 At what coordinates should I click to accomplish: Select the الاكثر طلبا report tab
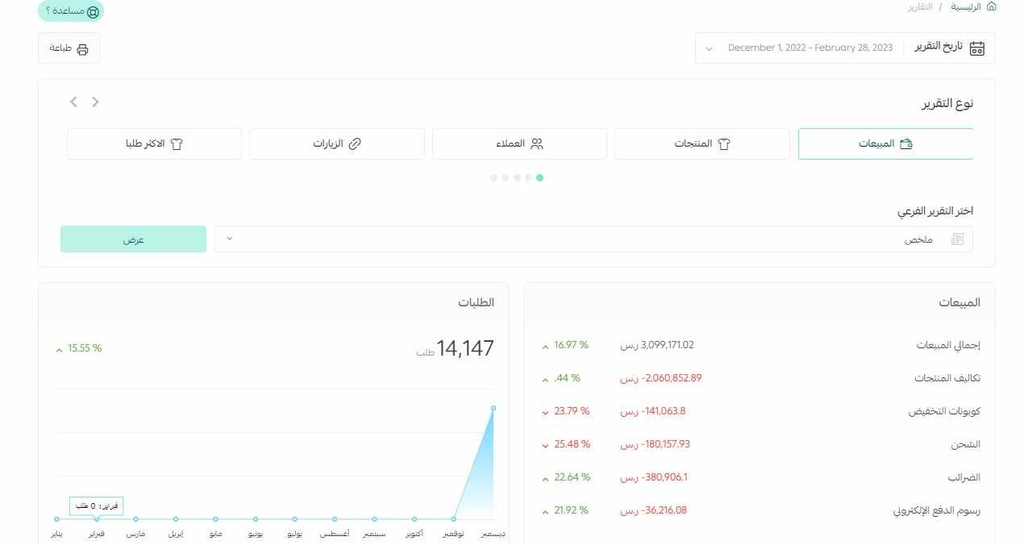(154, 144)
